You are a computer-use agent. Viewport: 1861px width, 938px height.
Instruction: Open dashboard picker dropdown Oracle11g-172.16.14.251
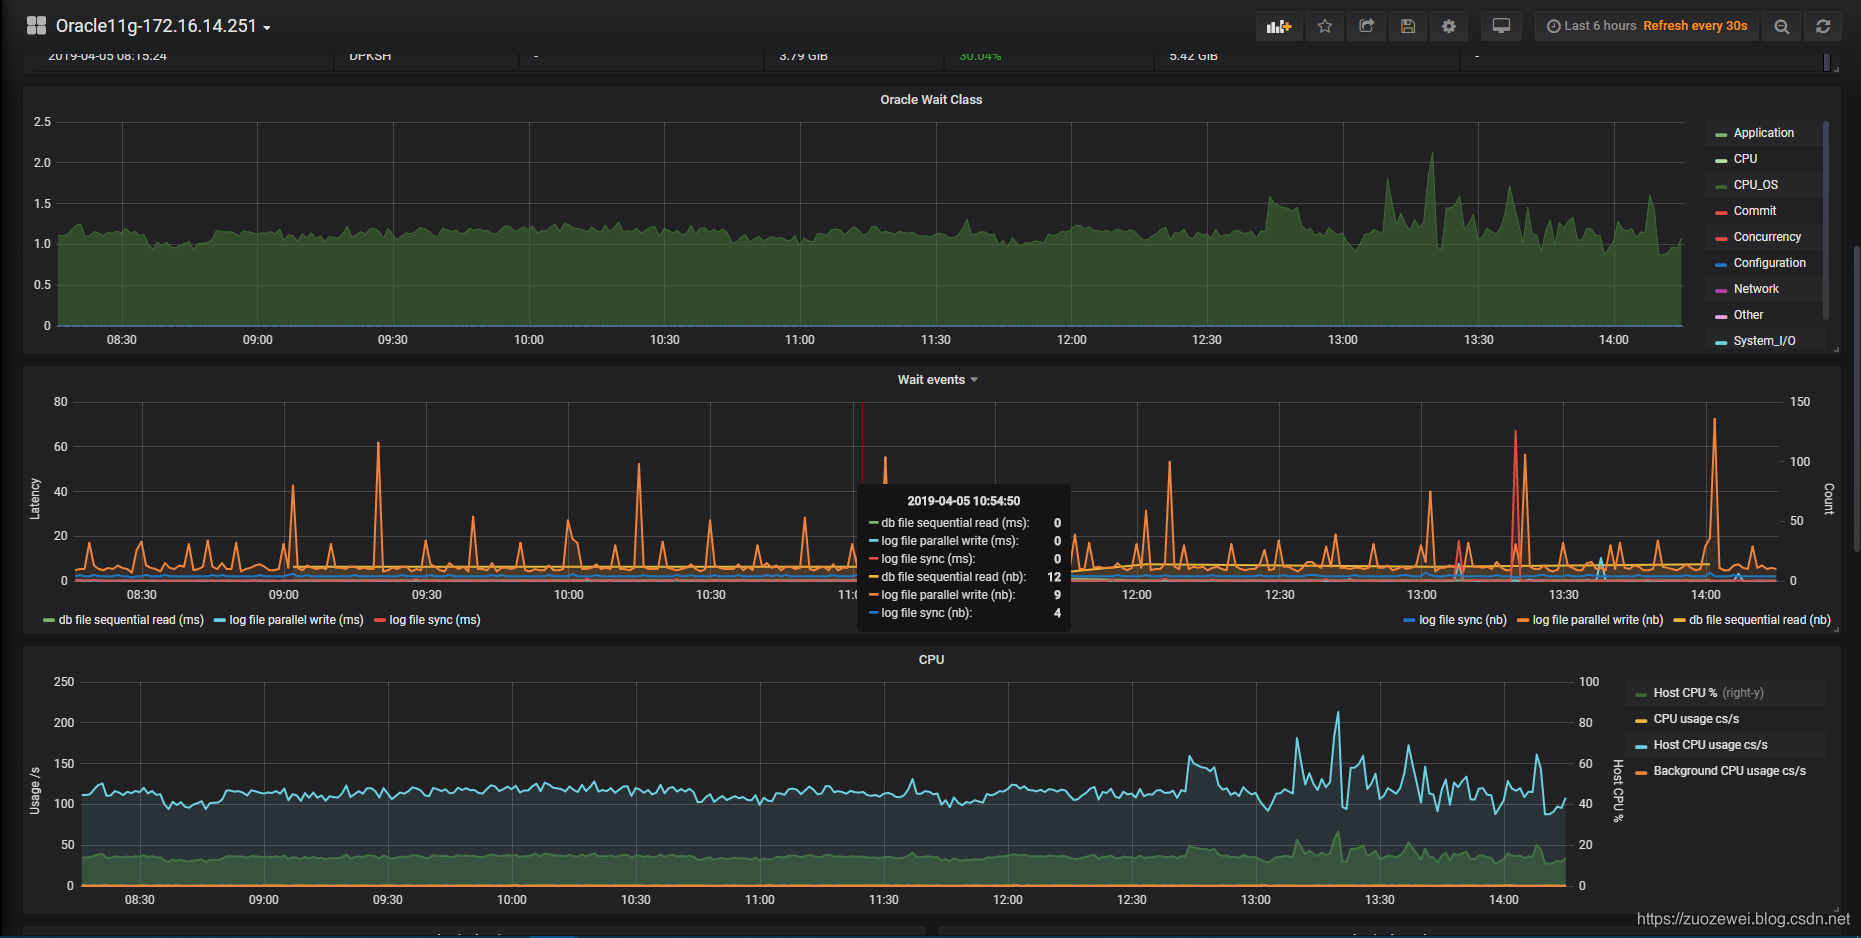164,26
